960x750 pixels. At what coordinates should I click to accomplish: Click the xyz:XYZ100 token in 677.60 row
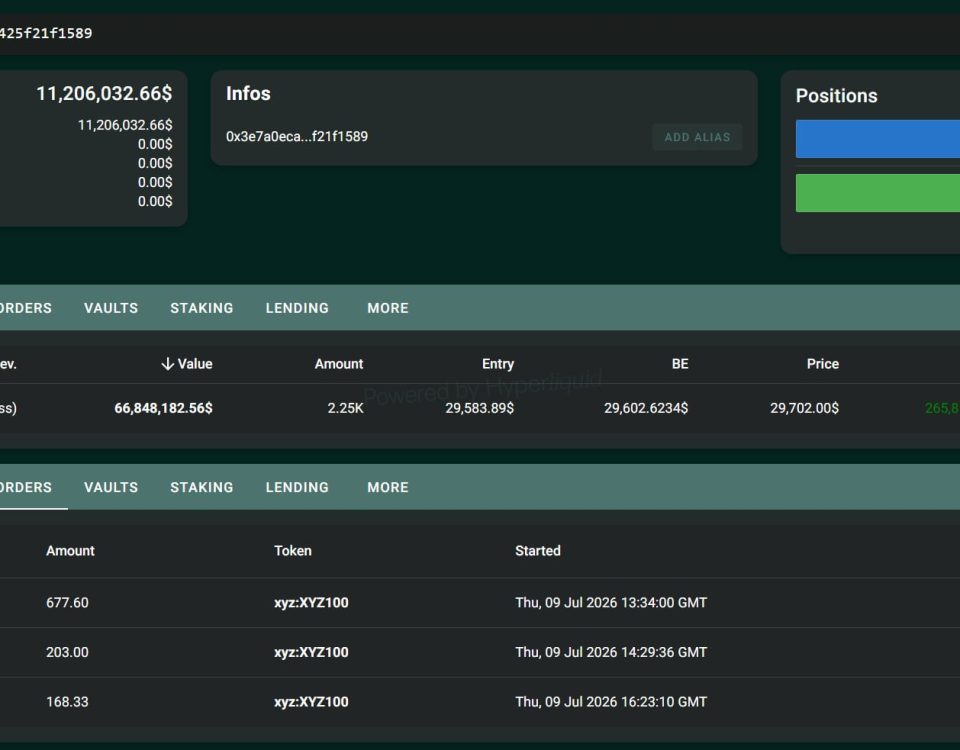pyautogui.click(x=311, y=602)
